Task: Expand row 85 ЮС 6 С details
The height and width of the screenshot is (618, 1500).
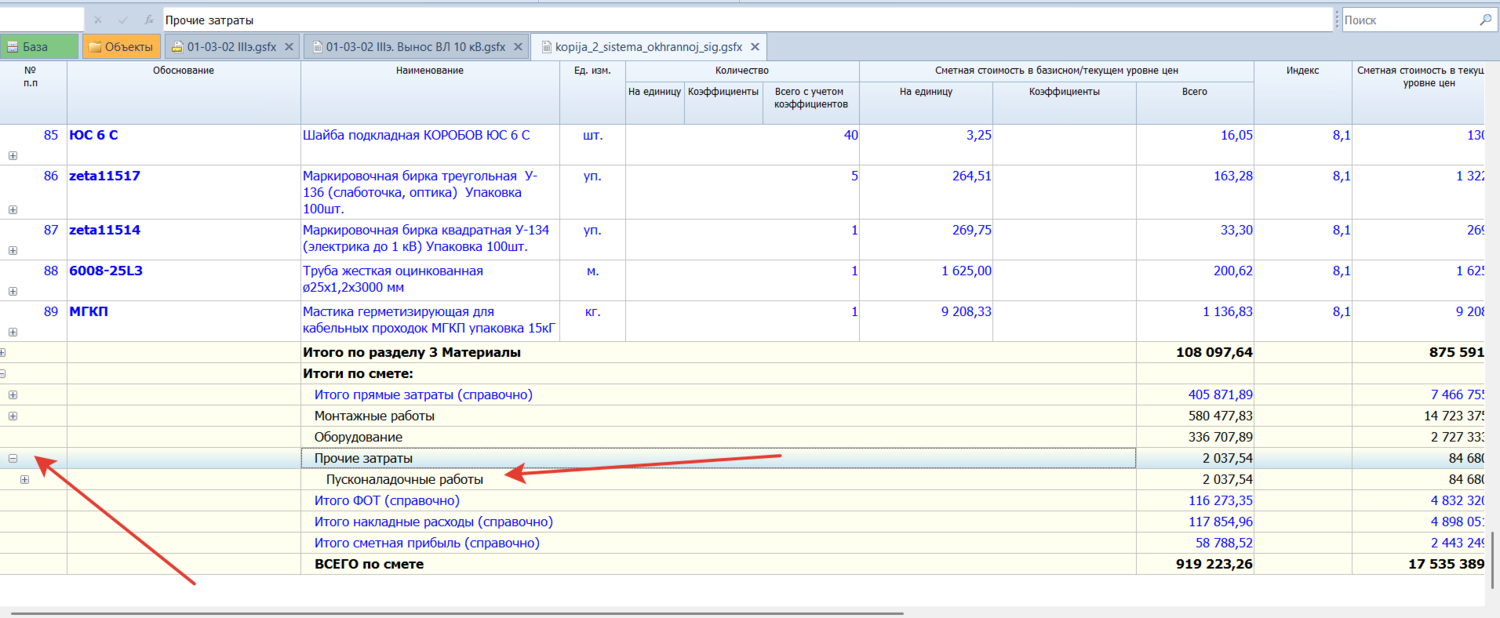Action: point(13,155)
